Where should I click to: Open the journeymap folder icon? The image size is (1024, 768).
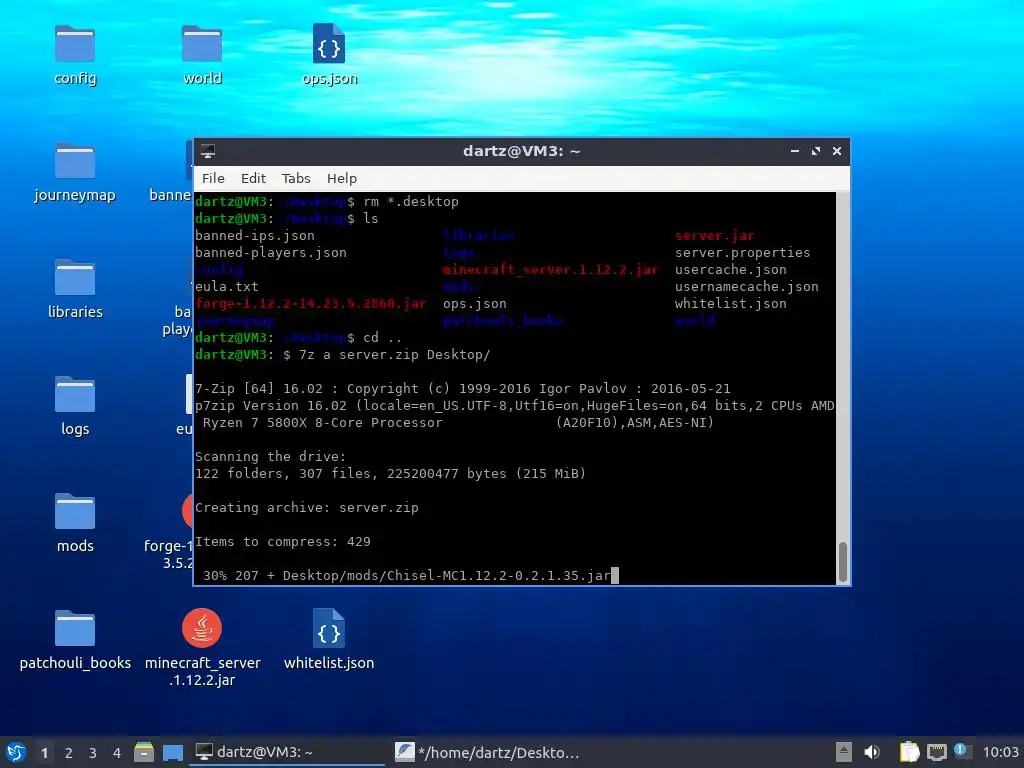click(75, 161)
